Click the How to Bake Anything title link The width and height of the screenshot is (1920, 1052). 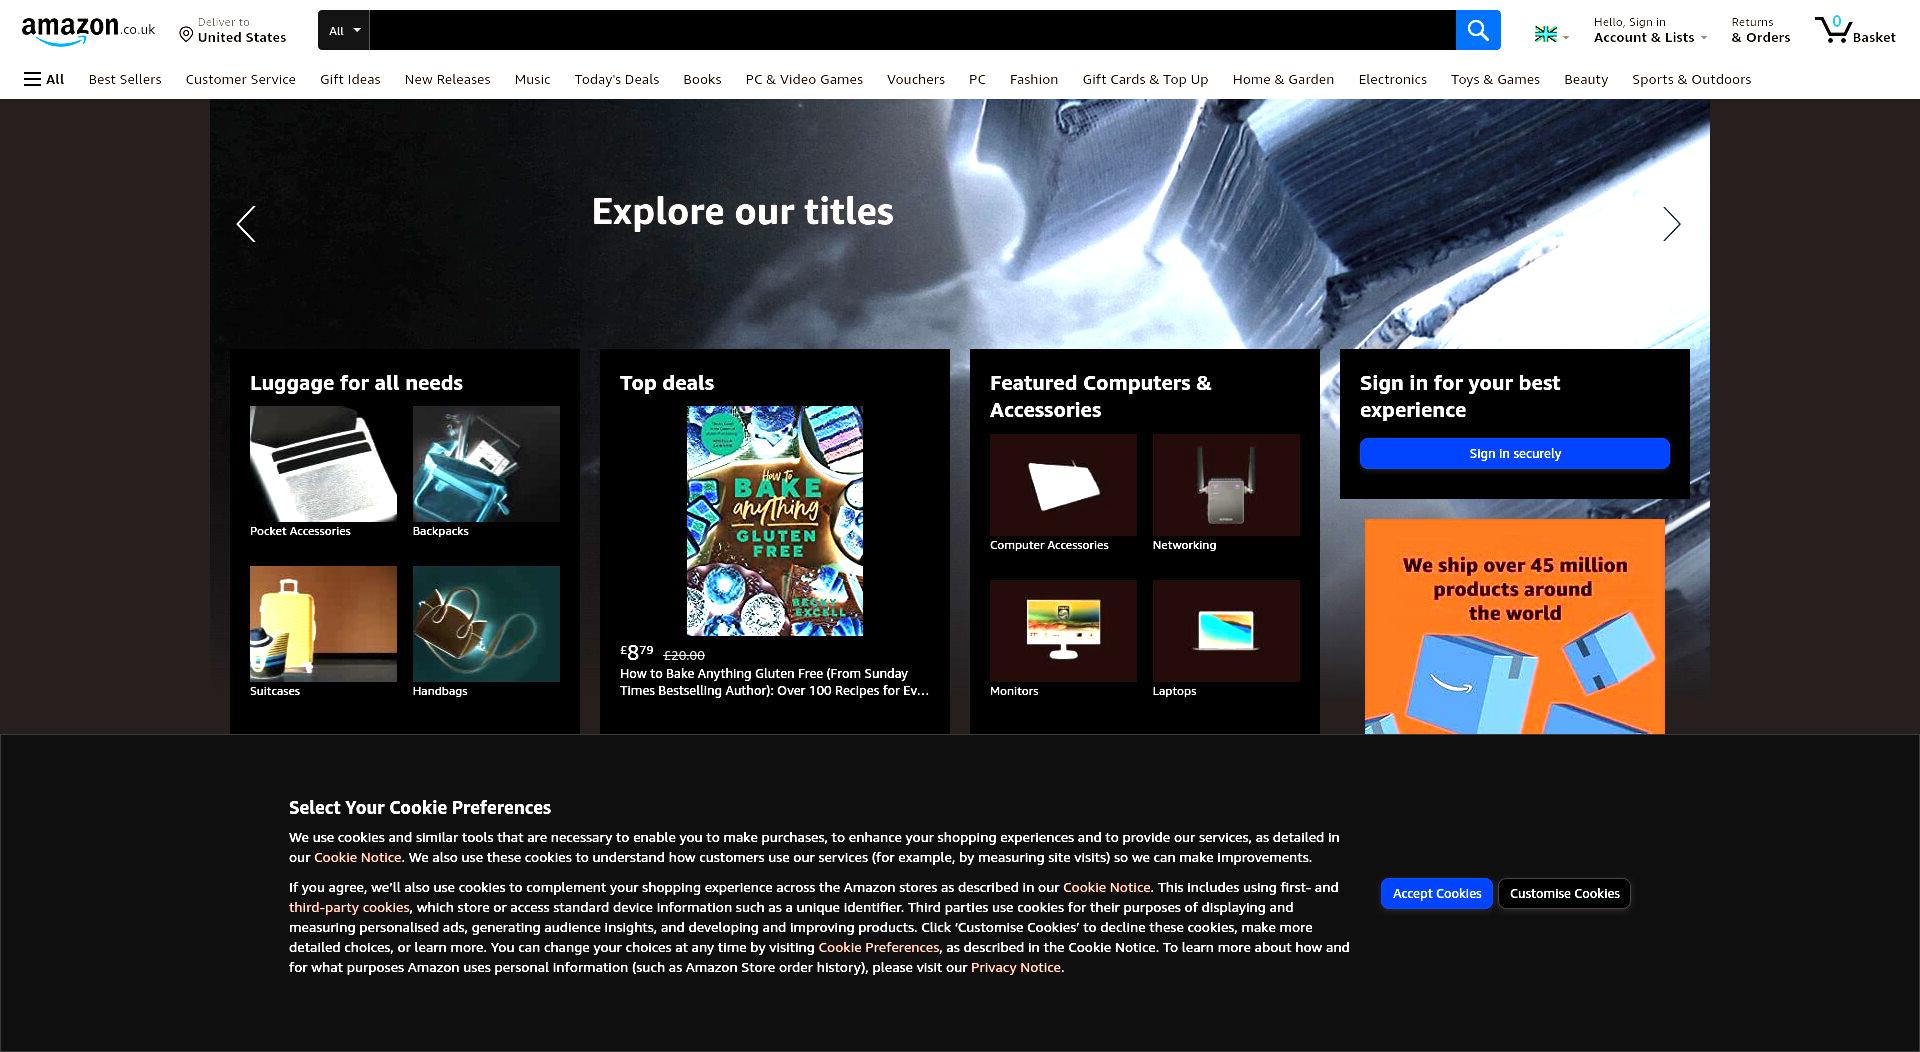point(774,682)
